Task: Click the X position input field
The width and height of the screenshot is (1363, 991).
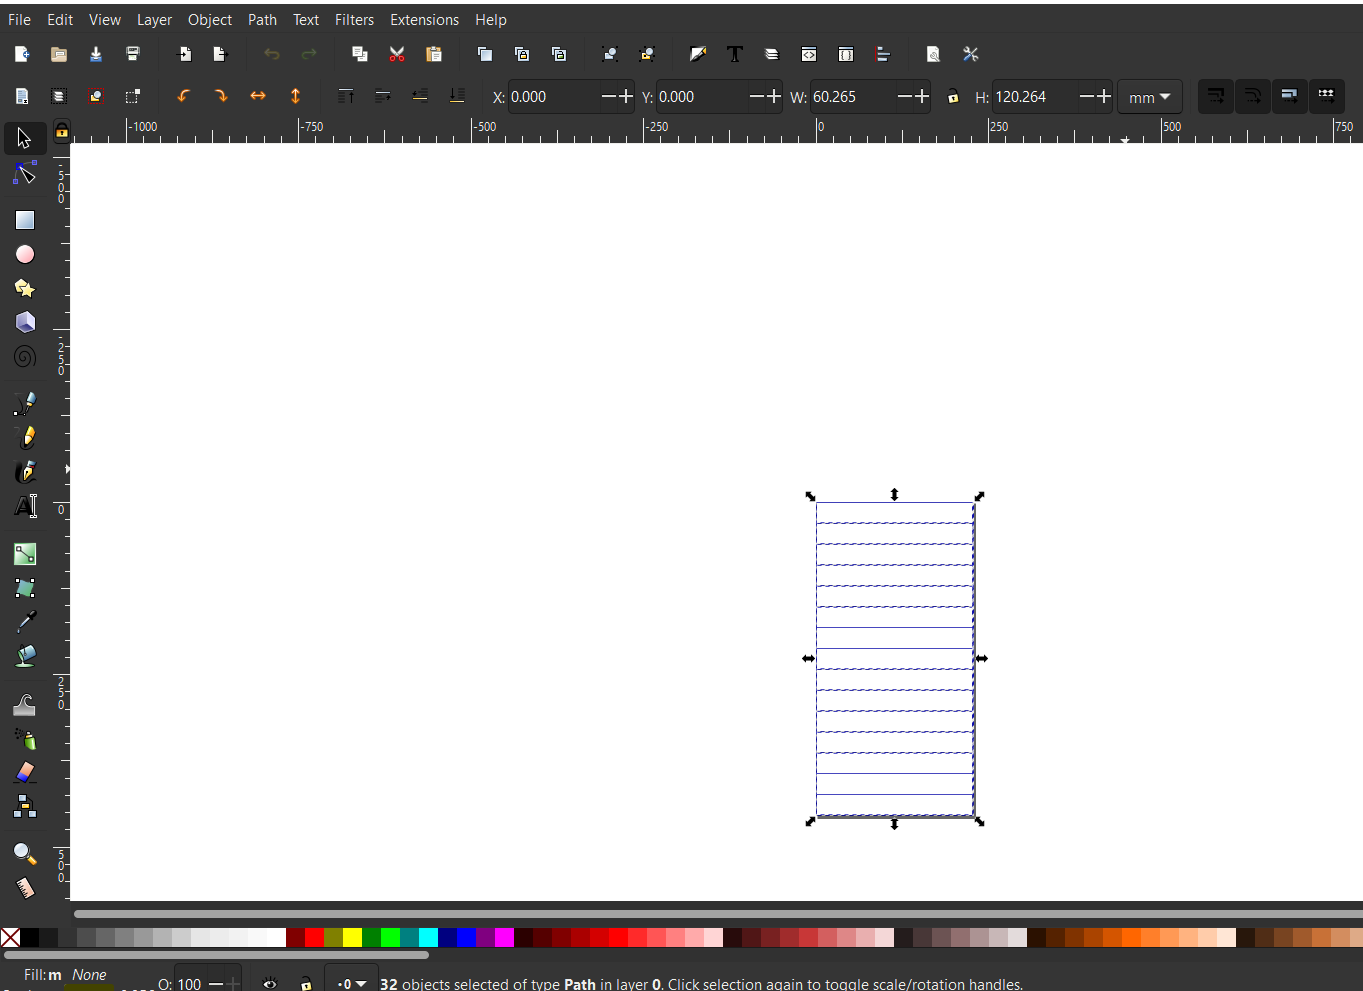Action: 552,97
